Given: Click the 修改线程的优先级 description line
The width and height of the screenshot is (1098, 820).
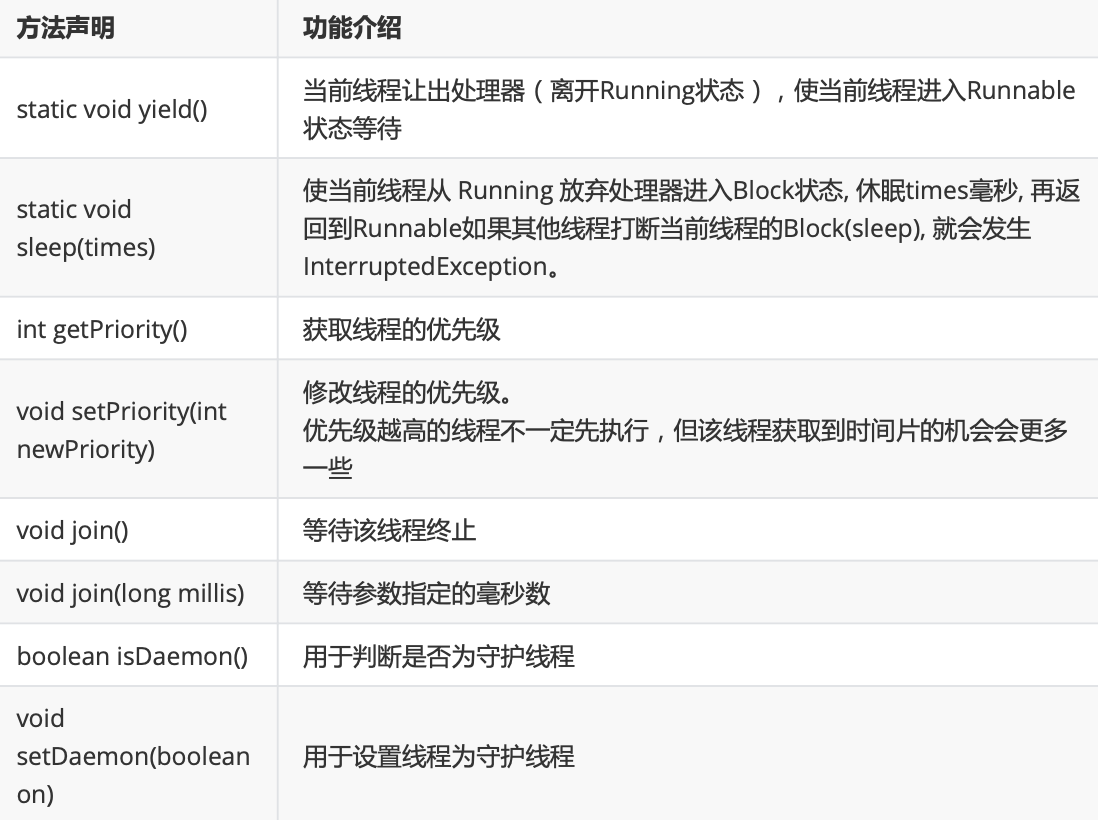Looking at the screenshot, I should tap(408, 393).
